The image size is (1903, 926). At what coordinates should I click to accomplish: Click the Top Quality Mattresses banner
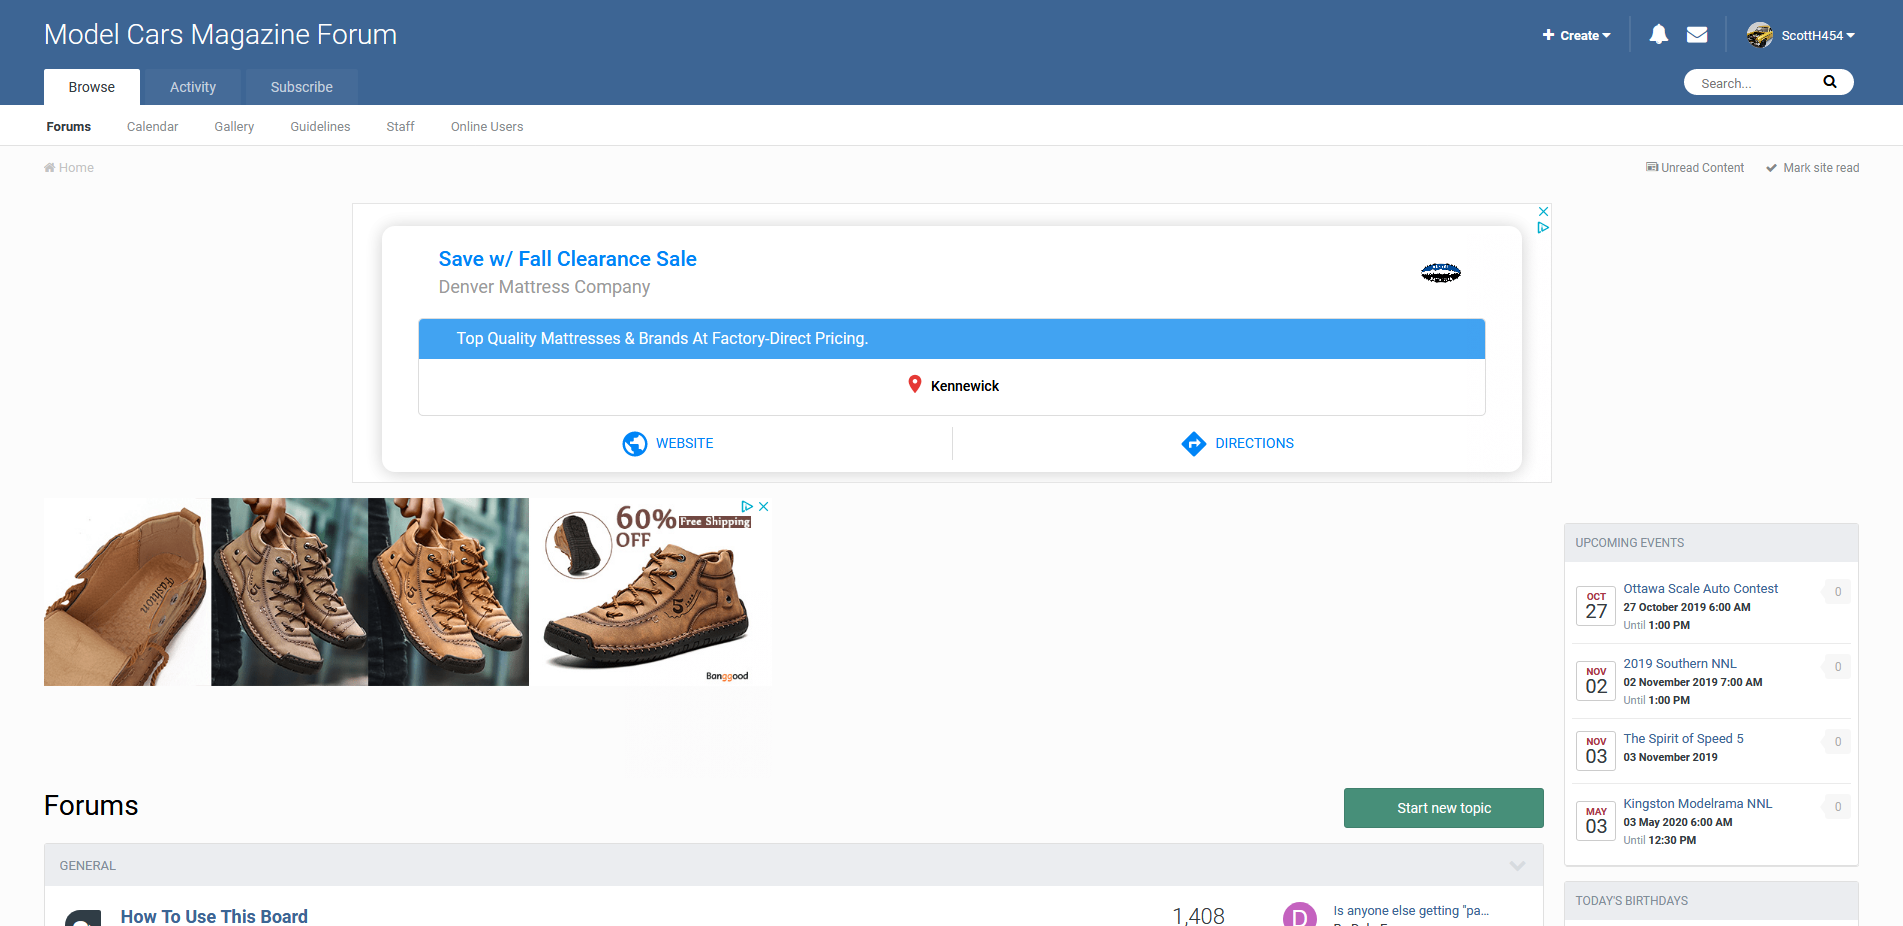click(952, 339)
